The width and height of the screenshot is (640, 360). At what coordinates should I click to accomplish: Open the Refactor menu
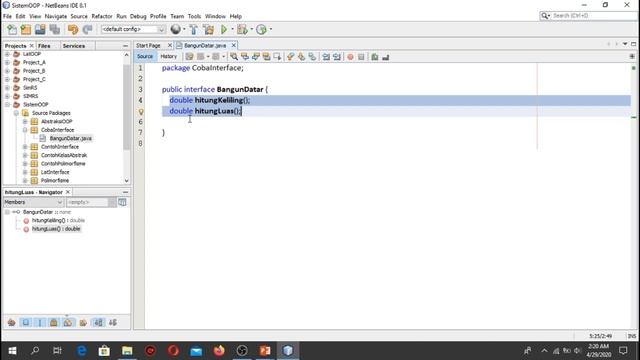tap(102, 16)
